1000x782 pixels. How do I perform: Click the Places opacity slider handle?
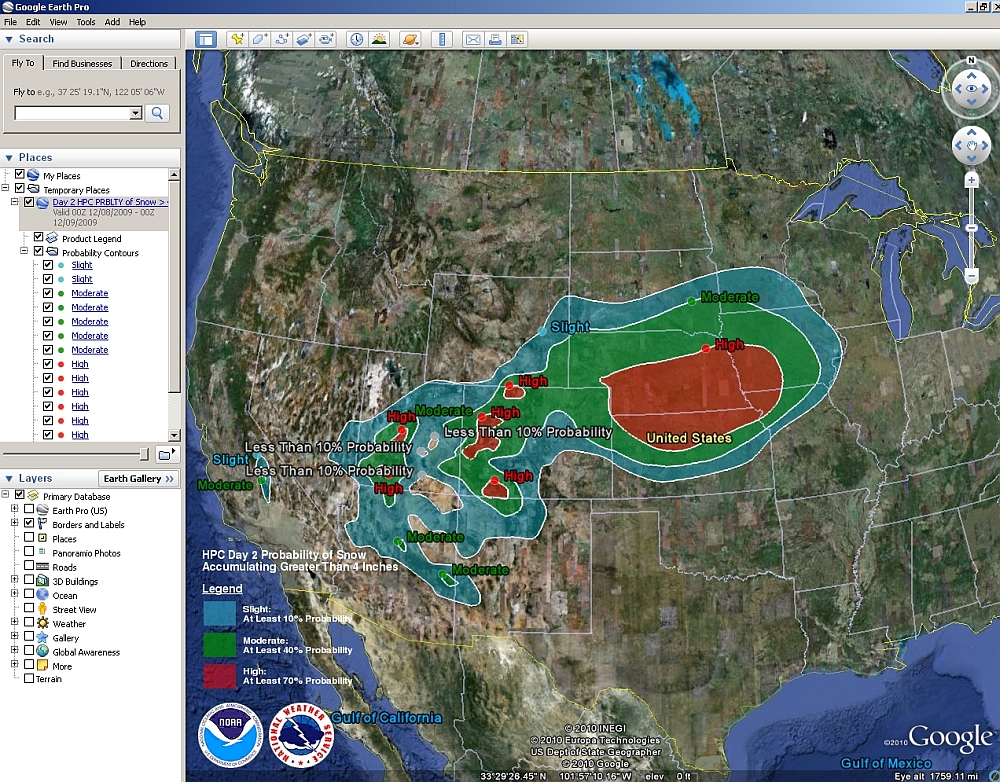[x=144, y=454]
